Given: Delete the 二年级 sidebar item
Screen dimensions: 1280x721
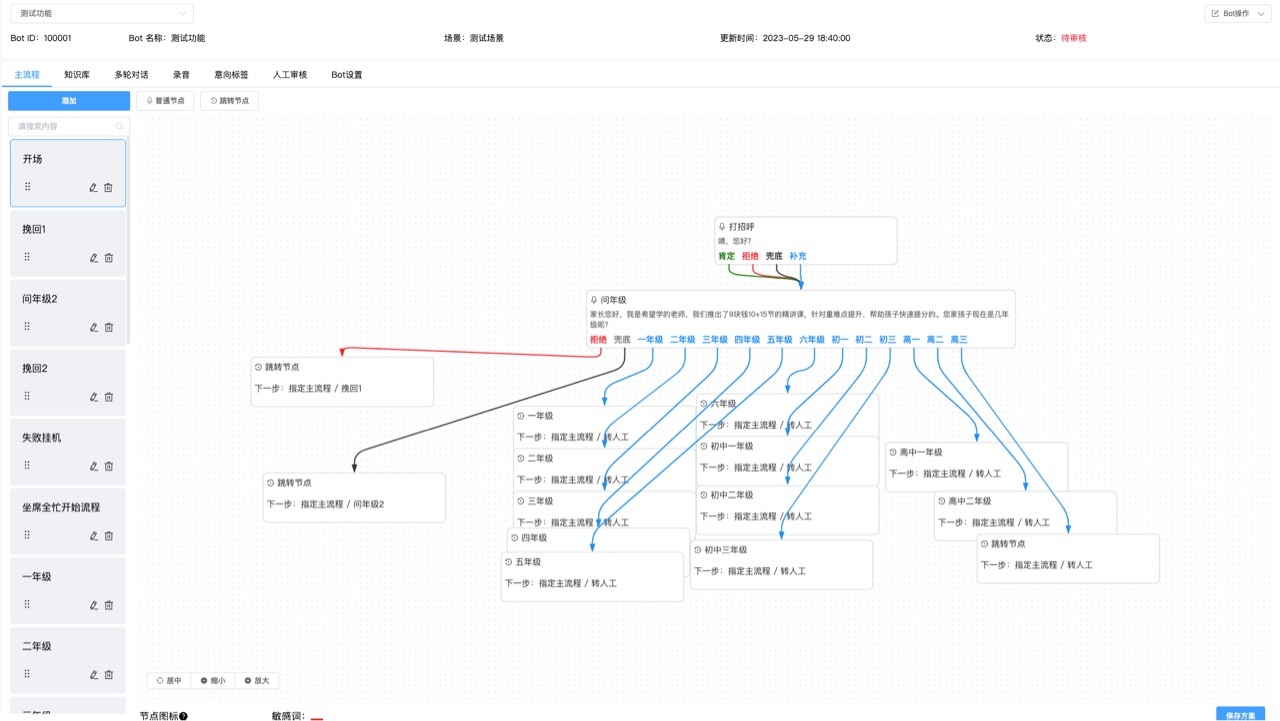Looking at the screenshot, I should [109, 674].
